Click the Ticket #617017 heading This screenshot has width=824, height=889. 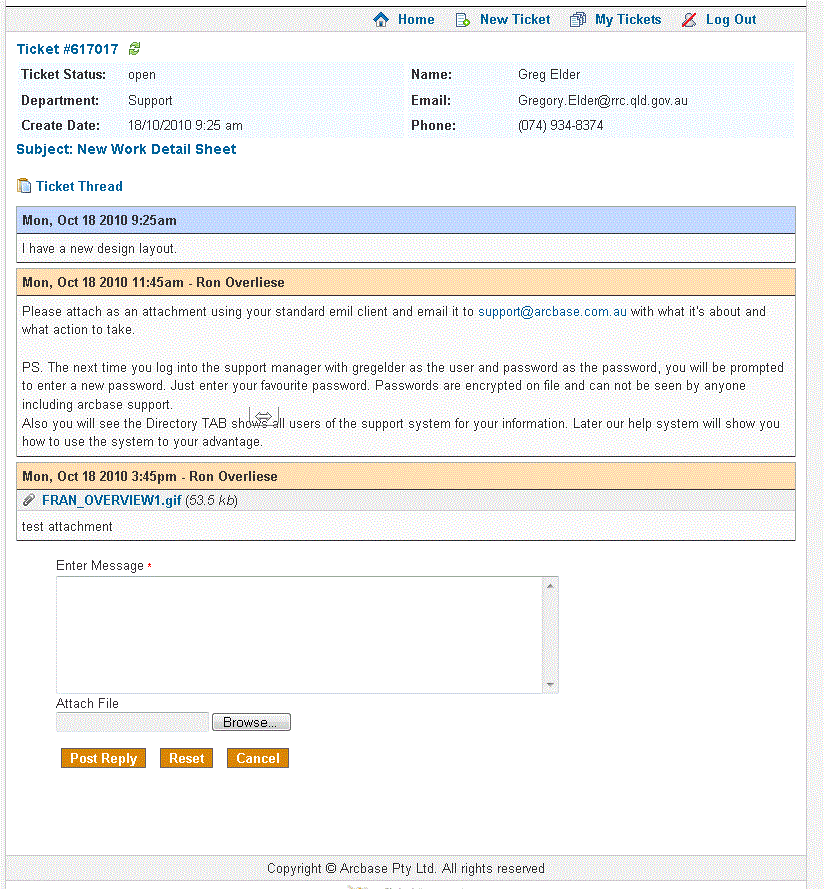click(67, 49)
